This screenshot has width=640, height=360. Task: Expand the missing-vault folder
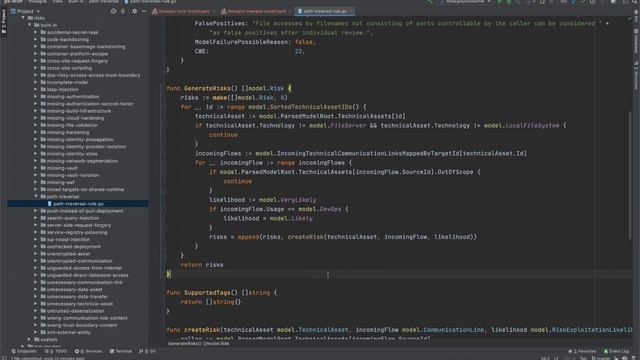tap(36, 168)
